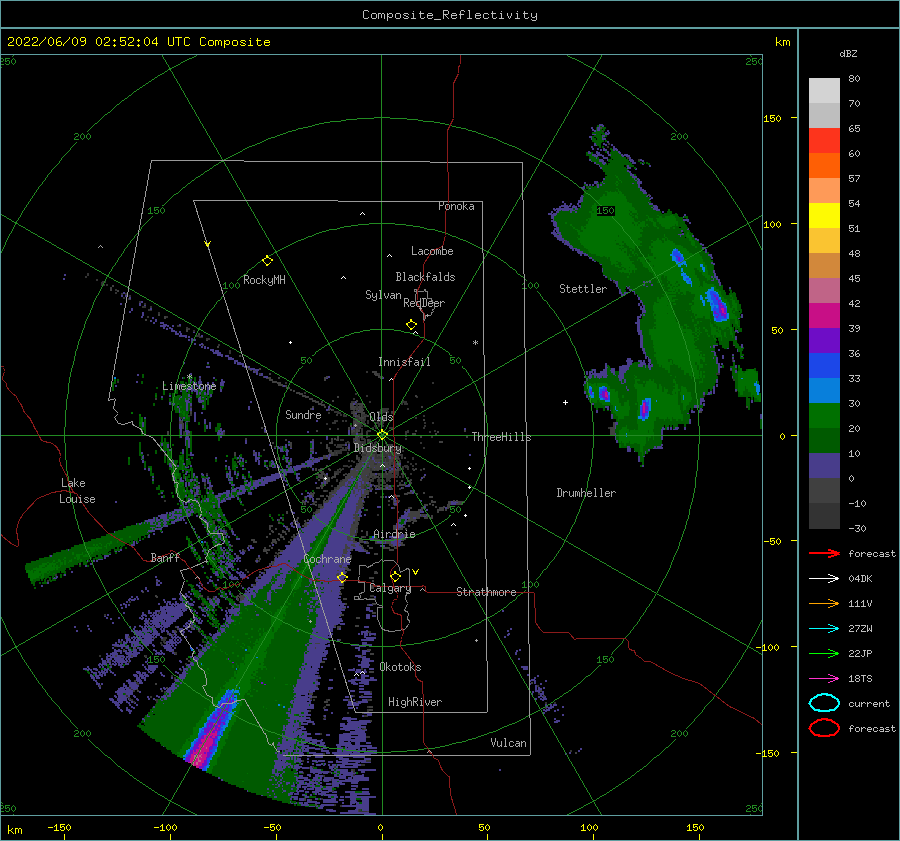Screen dimensions: 900x841
Task: Click the Sylvan label
Action: (383, 295)
